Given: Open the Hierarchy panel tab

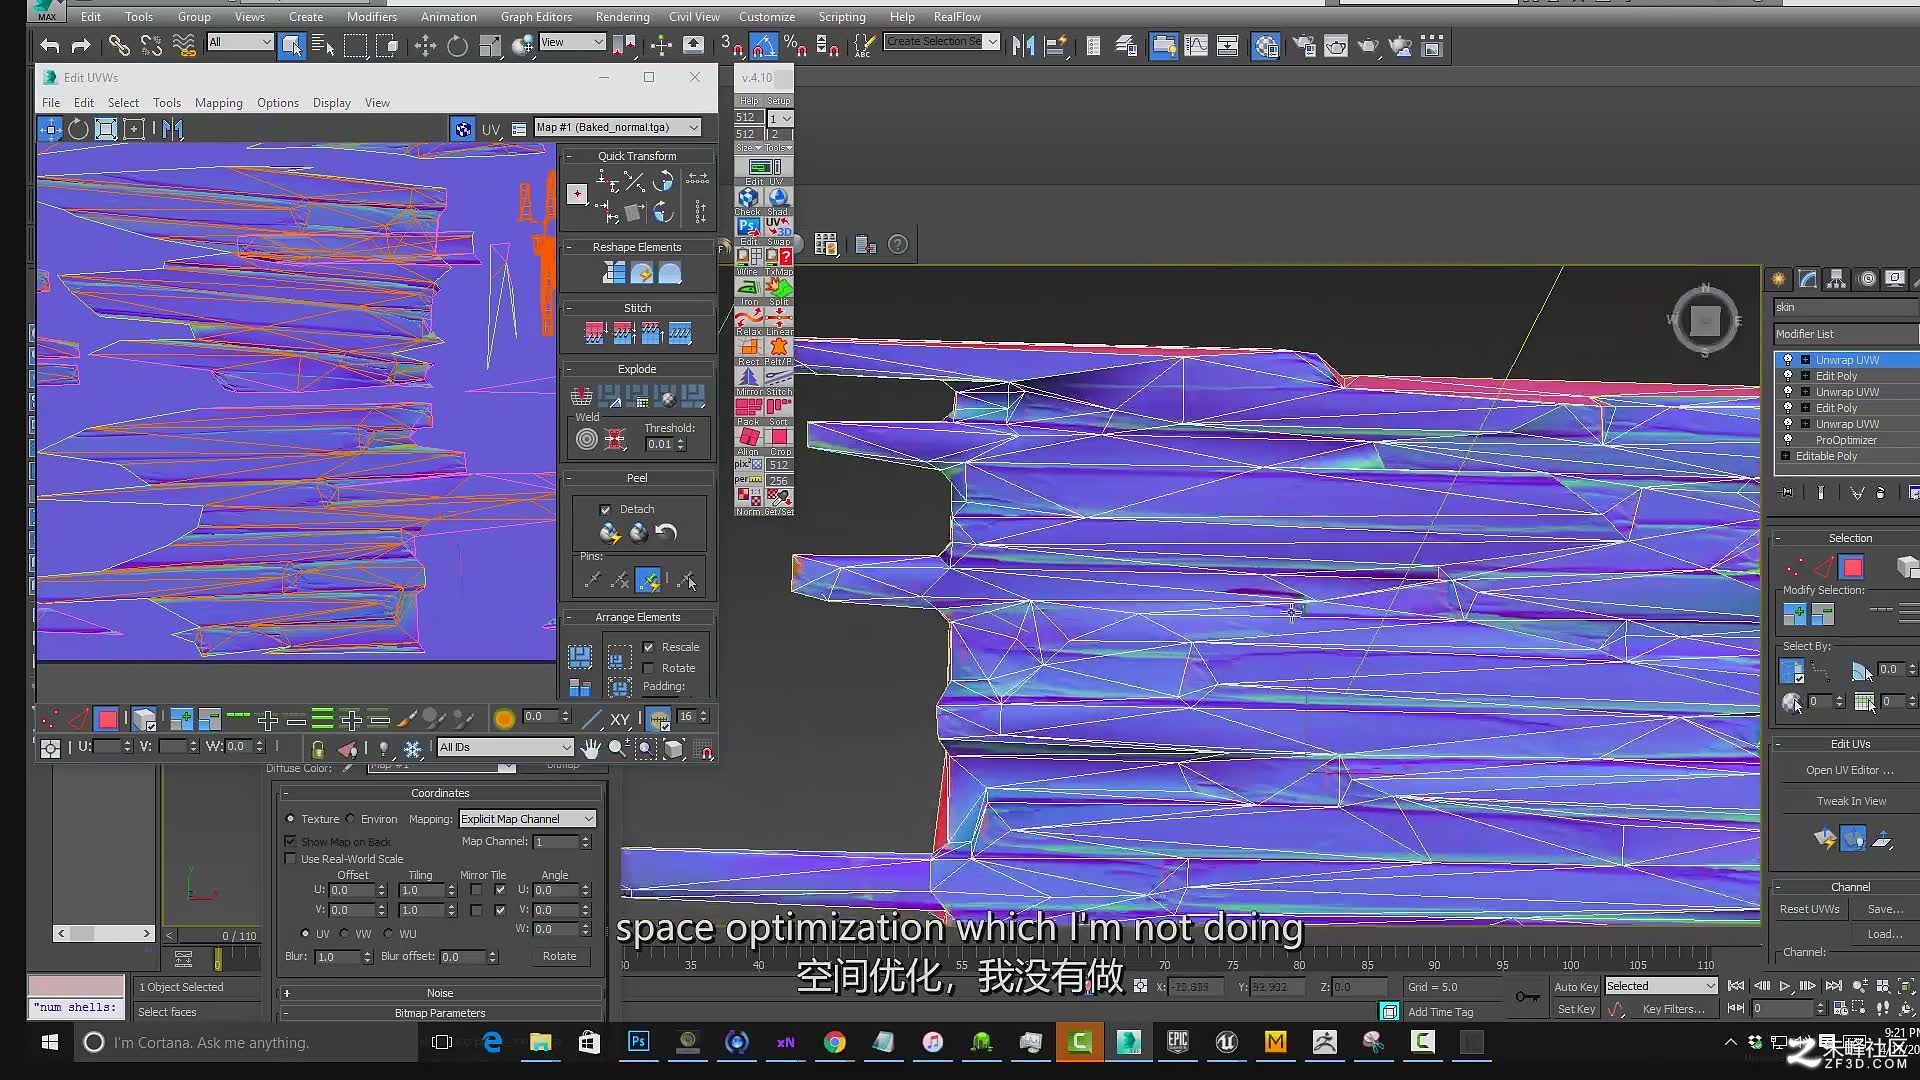Looking at the screenshot, I should [x=1836, y=280].
